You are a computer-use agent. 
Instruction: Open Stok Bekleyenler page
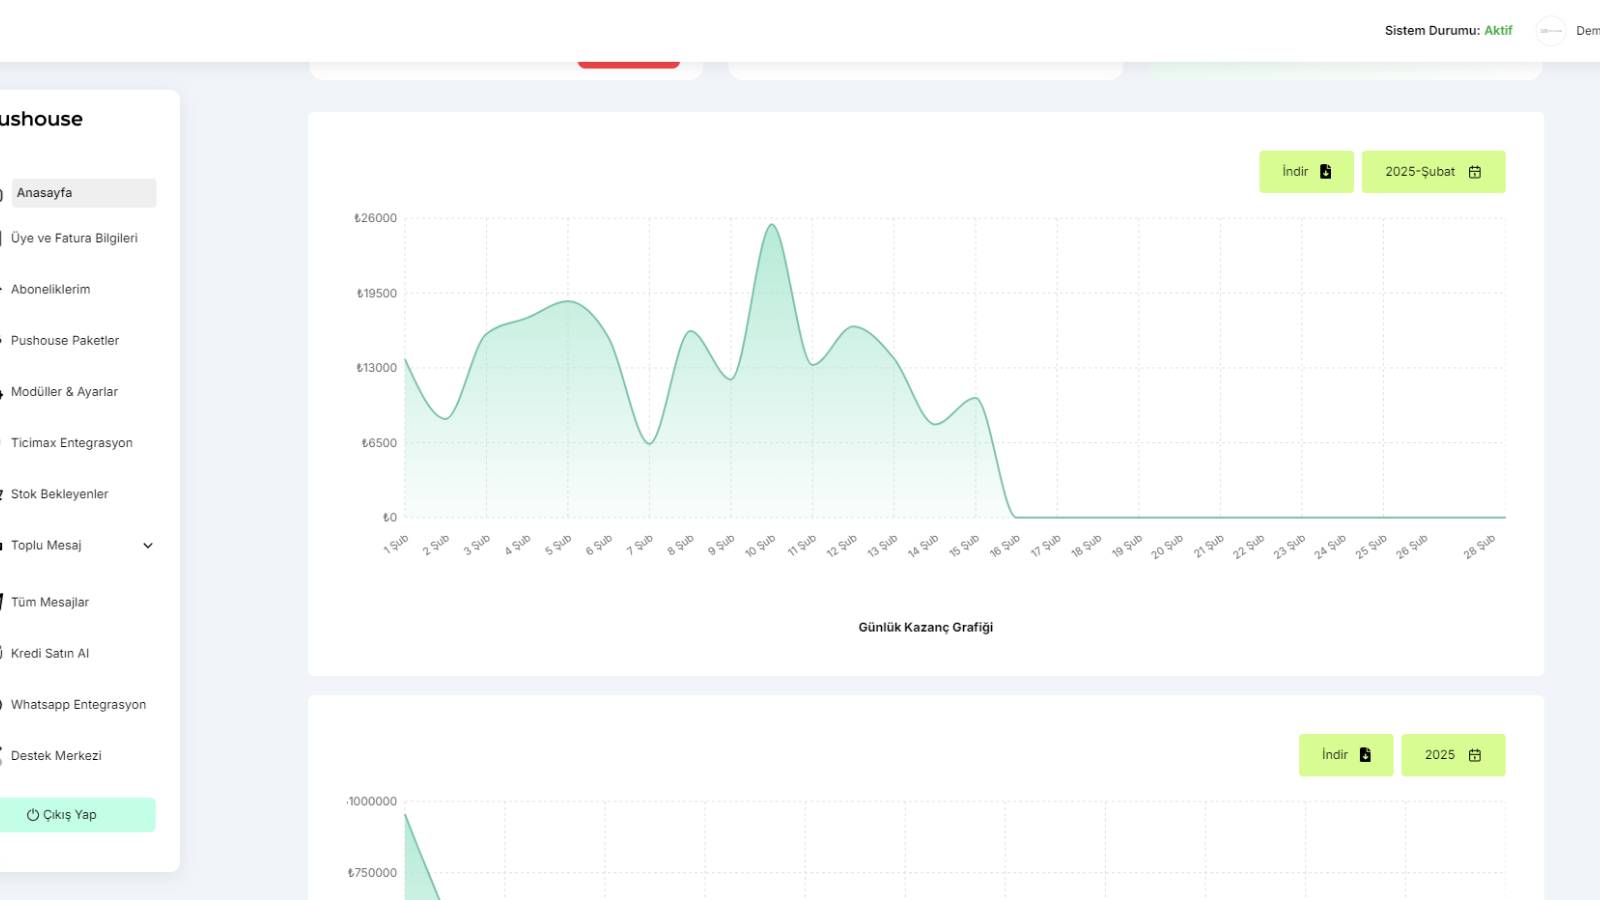[x=60, y=494]
